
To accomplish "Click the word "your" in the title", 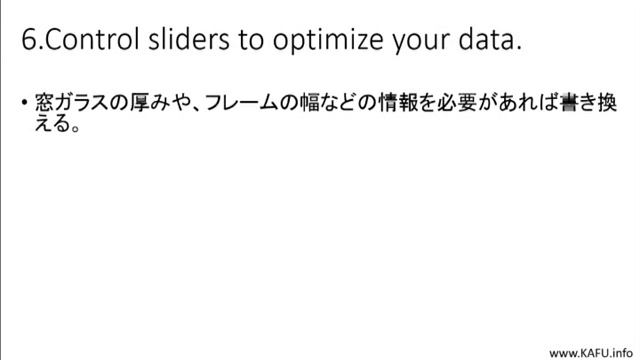I will [x=421, y=42].
